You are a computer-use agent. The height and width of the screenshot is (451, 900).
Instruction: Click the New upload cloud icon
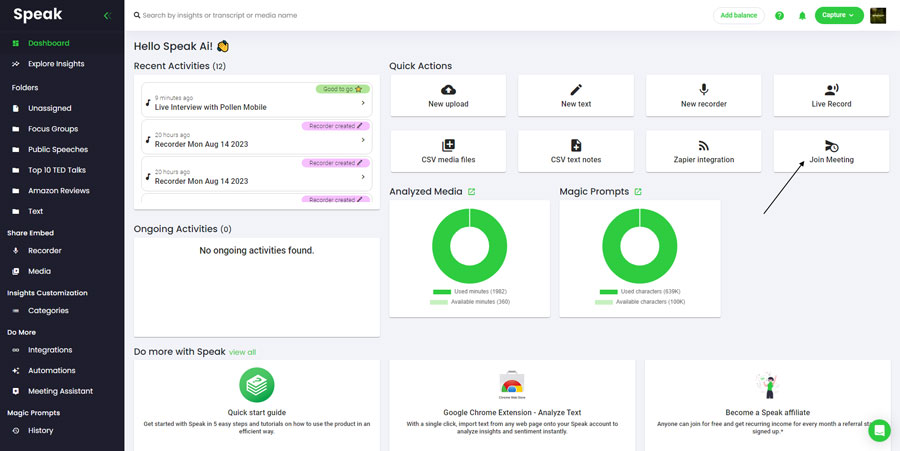448,90
